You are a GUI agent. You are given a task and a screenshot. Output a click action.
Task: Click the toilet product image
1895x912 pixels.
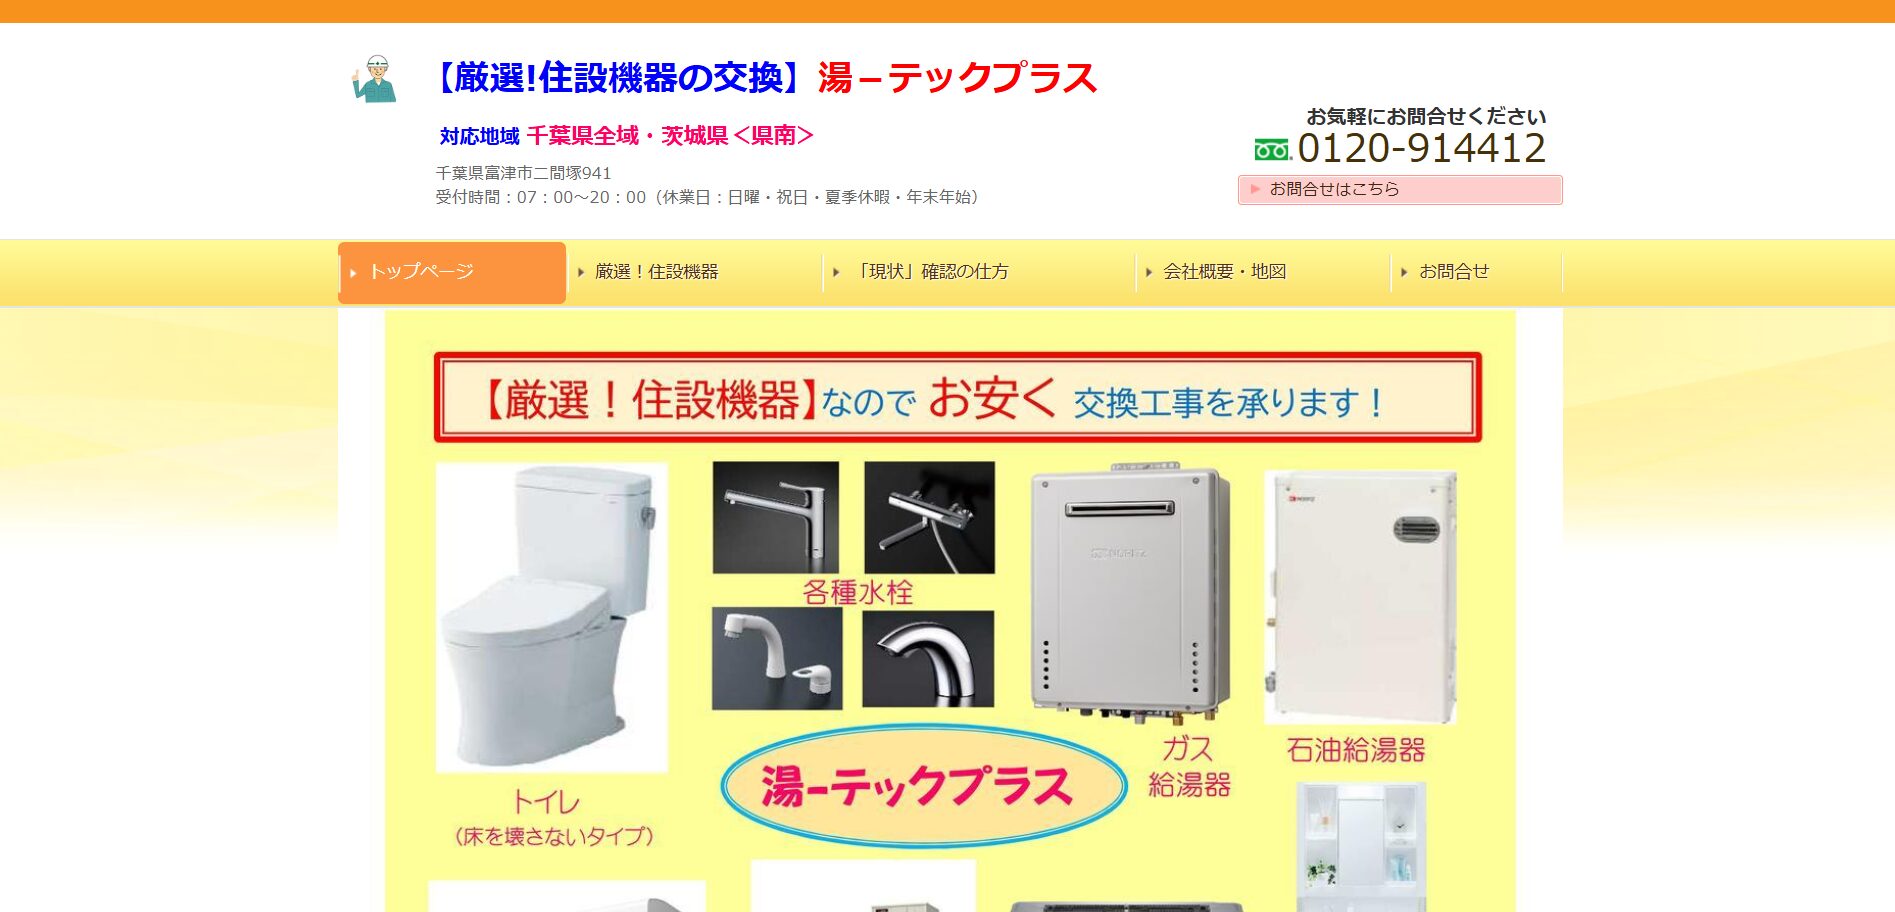551,617
